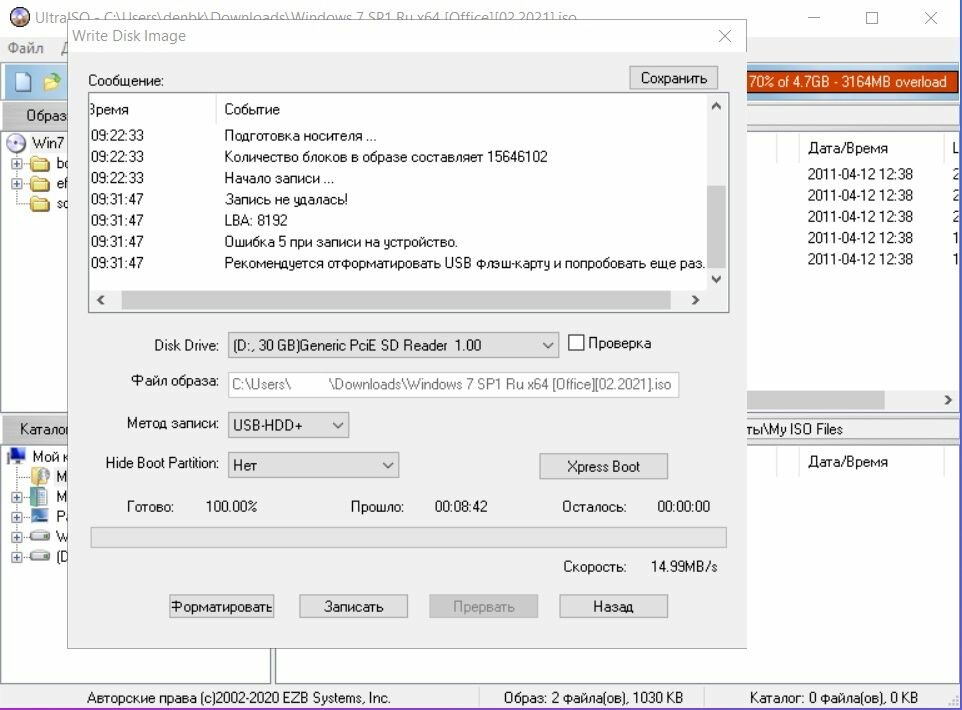This screenshot has width=962, height=710.
Task: Expand the first folder under Win7 tree
Action: click(x=17, y=163)
